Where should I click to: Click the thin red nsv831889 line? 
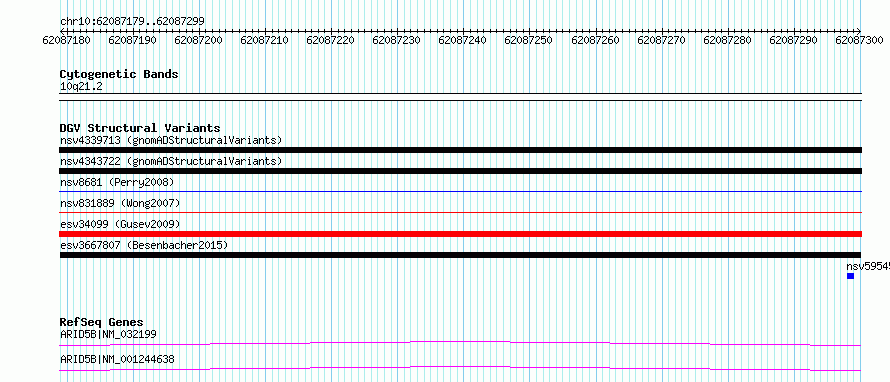tap(460, 213)
